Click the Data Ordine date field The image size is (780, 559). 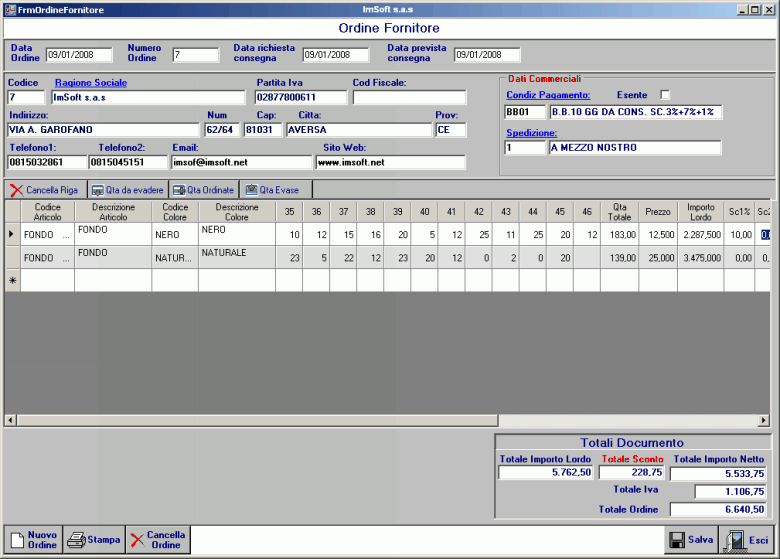(x=79, y=55)
